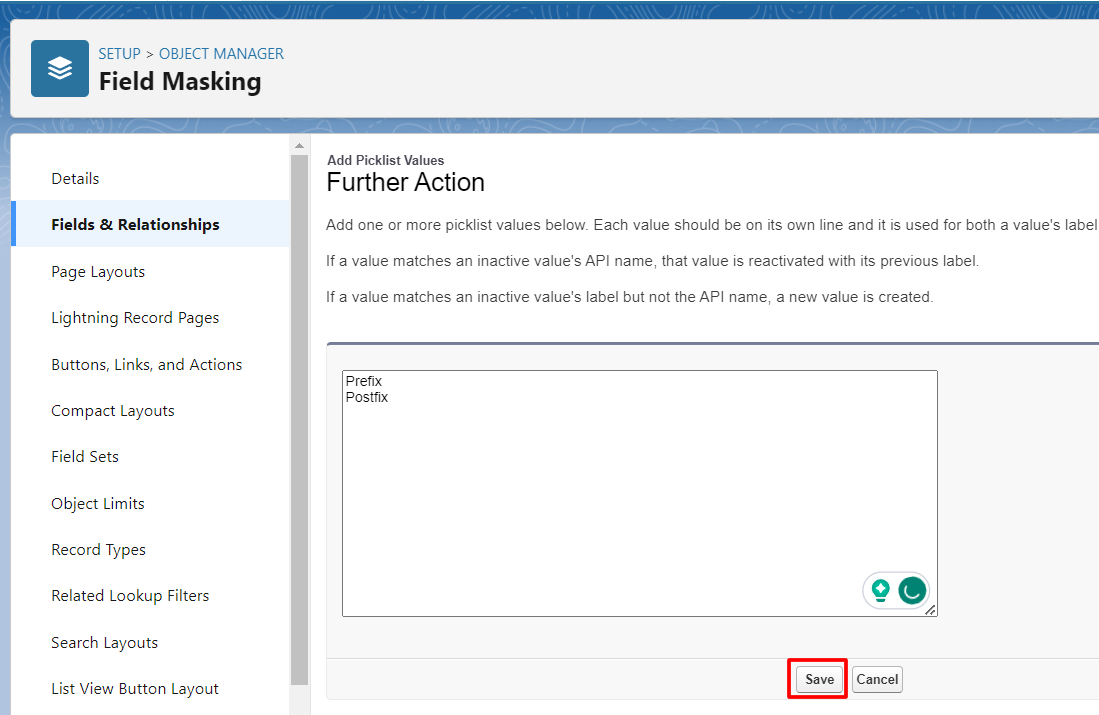This screenshot has width=1099, height=715.
Task: Go to Page Layouts section
Action: [x=98, y=272]
